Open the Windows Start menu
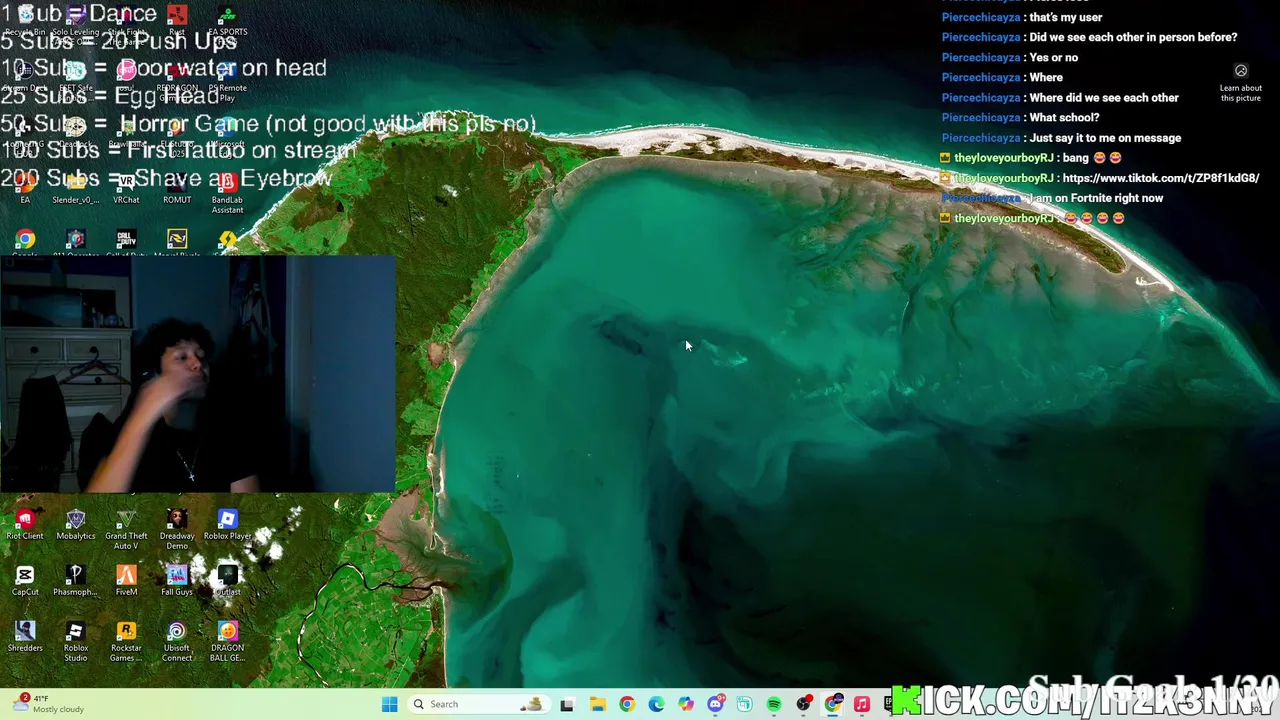Viewport: 1280px width, 720px height. [x=389, y=704]
